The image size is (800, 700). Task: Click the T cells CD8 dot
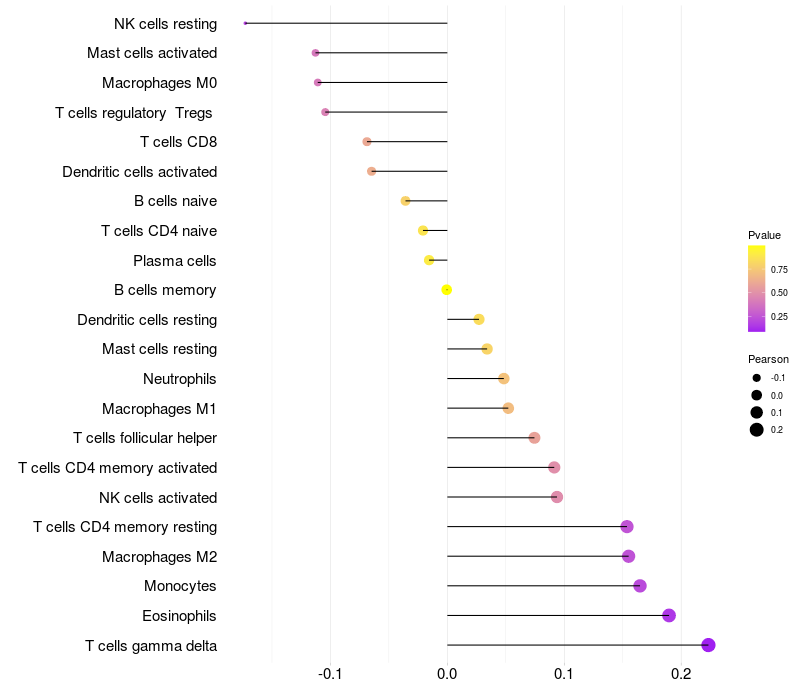coord(367,142)
